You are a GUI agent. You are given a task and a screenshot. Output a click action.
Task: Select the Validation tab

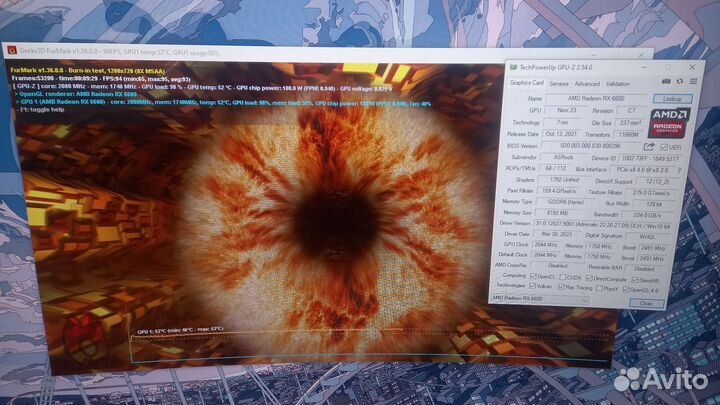tap(618, 84)
